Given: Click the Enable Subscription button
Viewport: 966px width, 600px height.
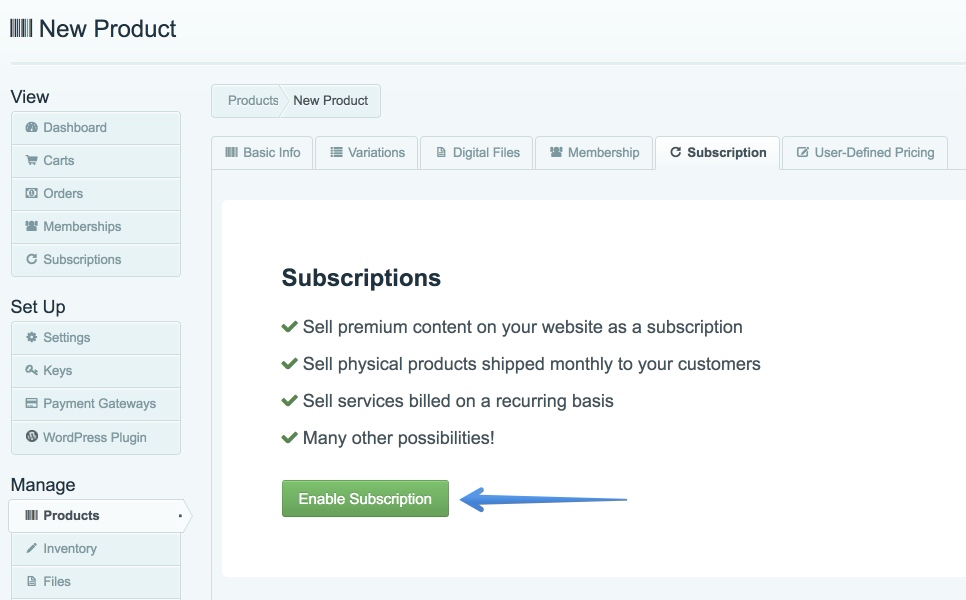Looking at the screenshot, I should [365, 498].
